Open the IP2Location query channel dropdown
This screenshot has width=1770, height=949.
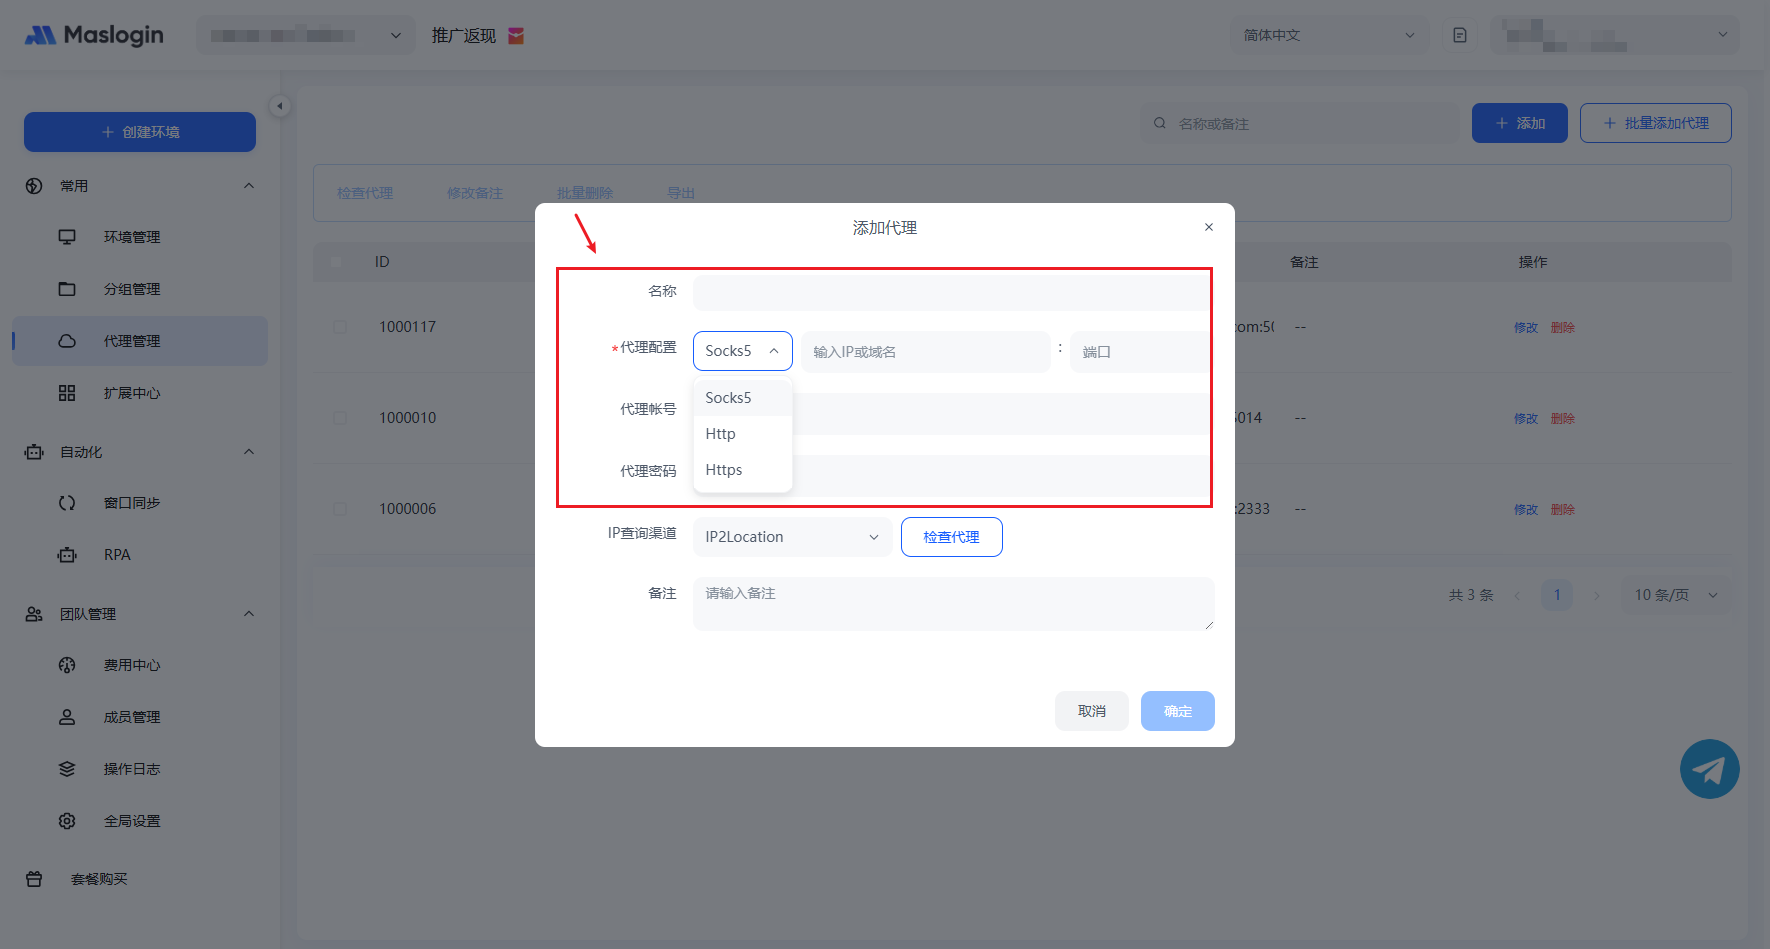pyautogui.click(x=791, y=537)
